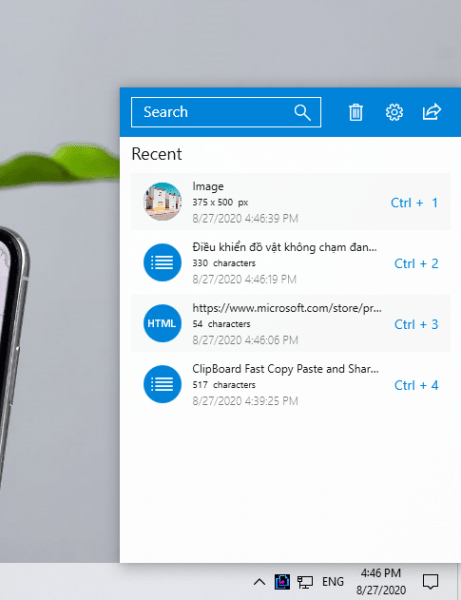Click the 'Ctrl + 2' shortcut label

[416, 264]
